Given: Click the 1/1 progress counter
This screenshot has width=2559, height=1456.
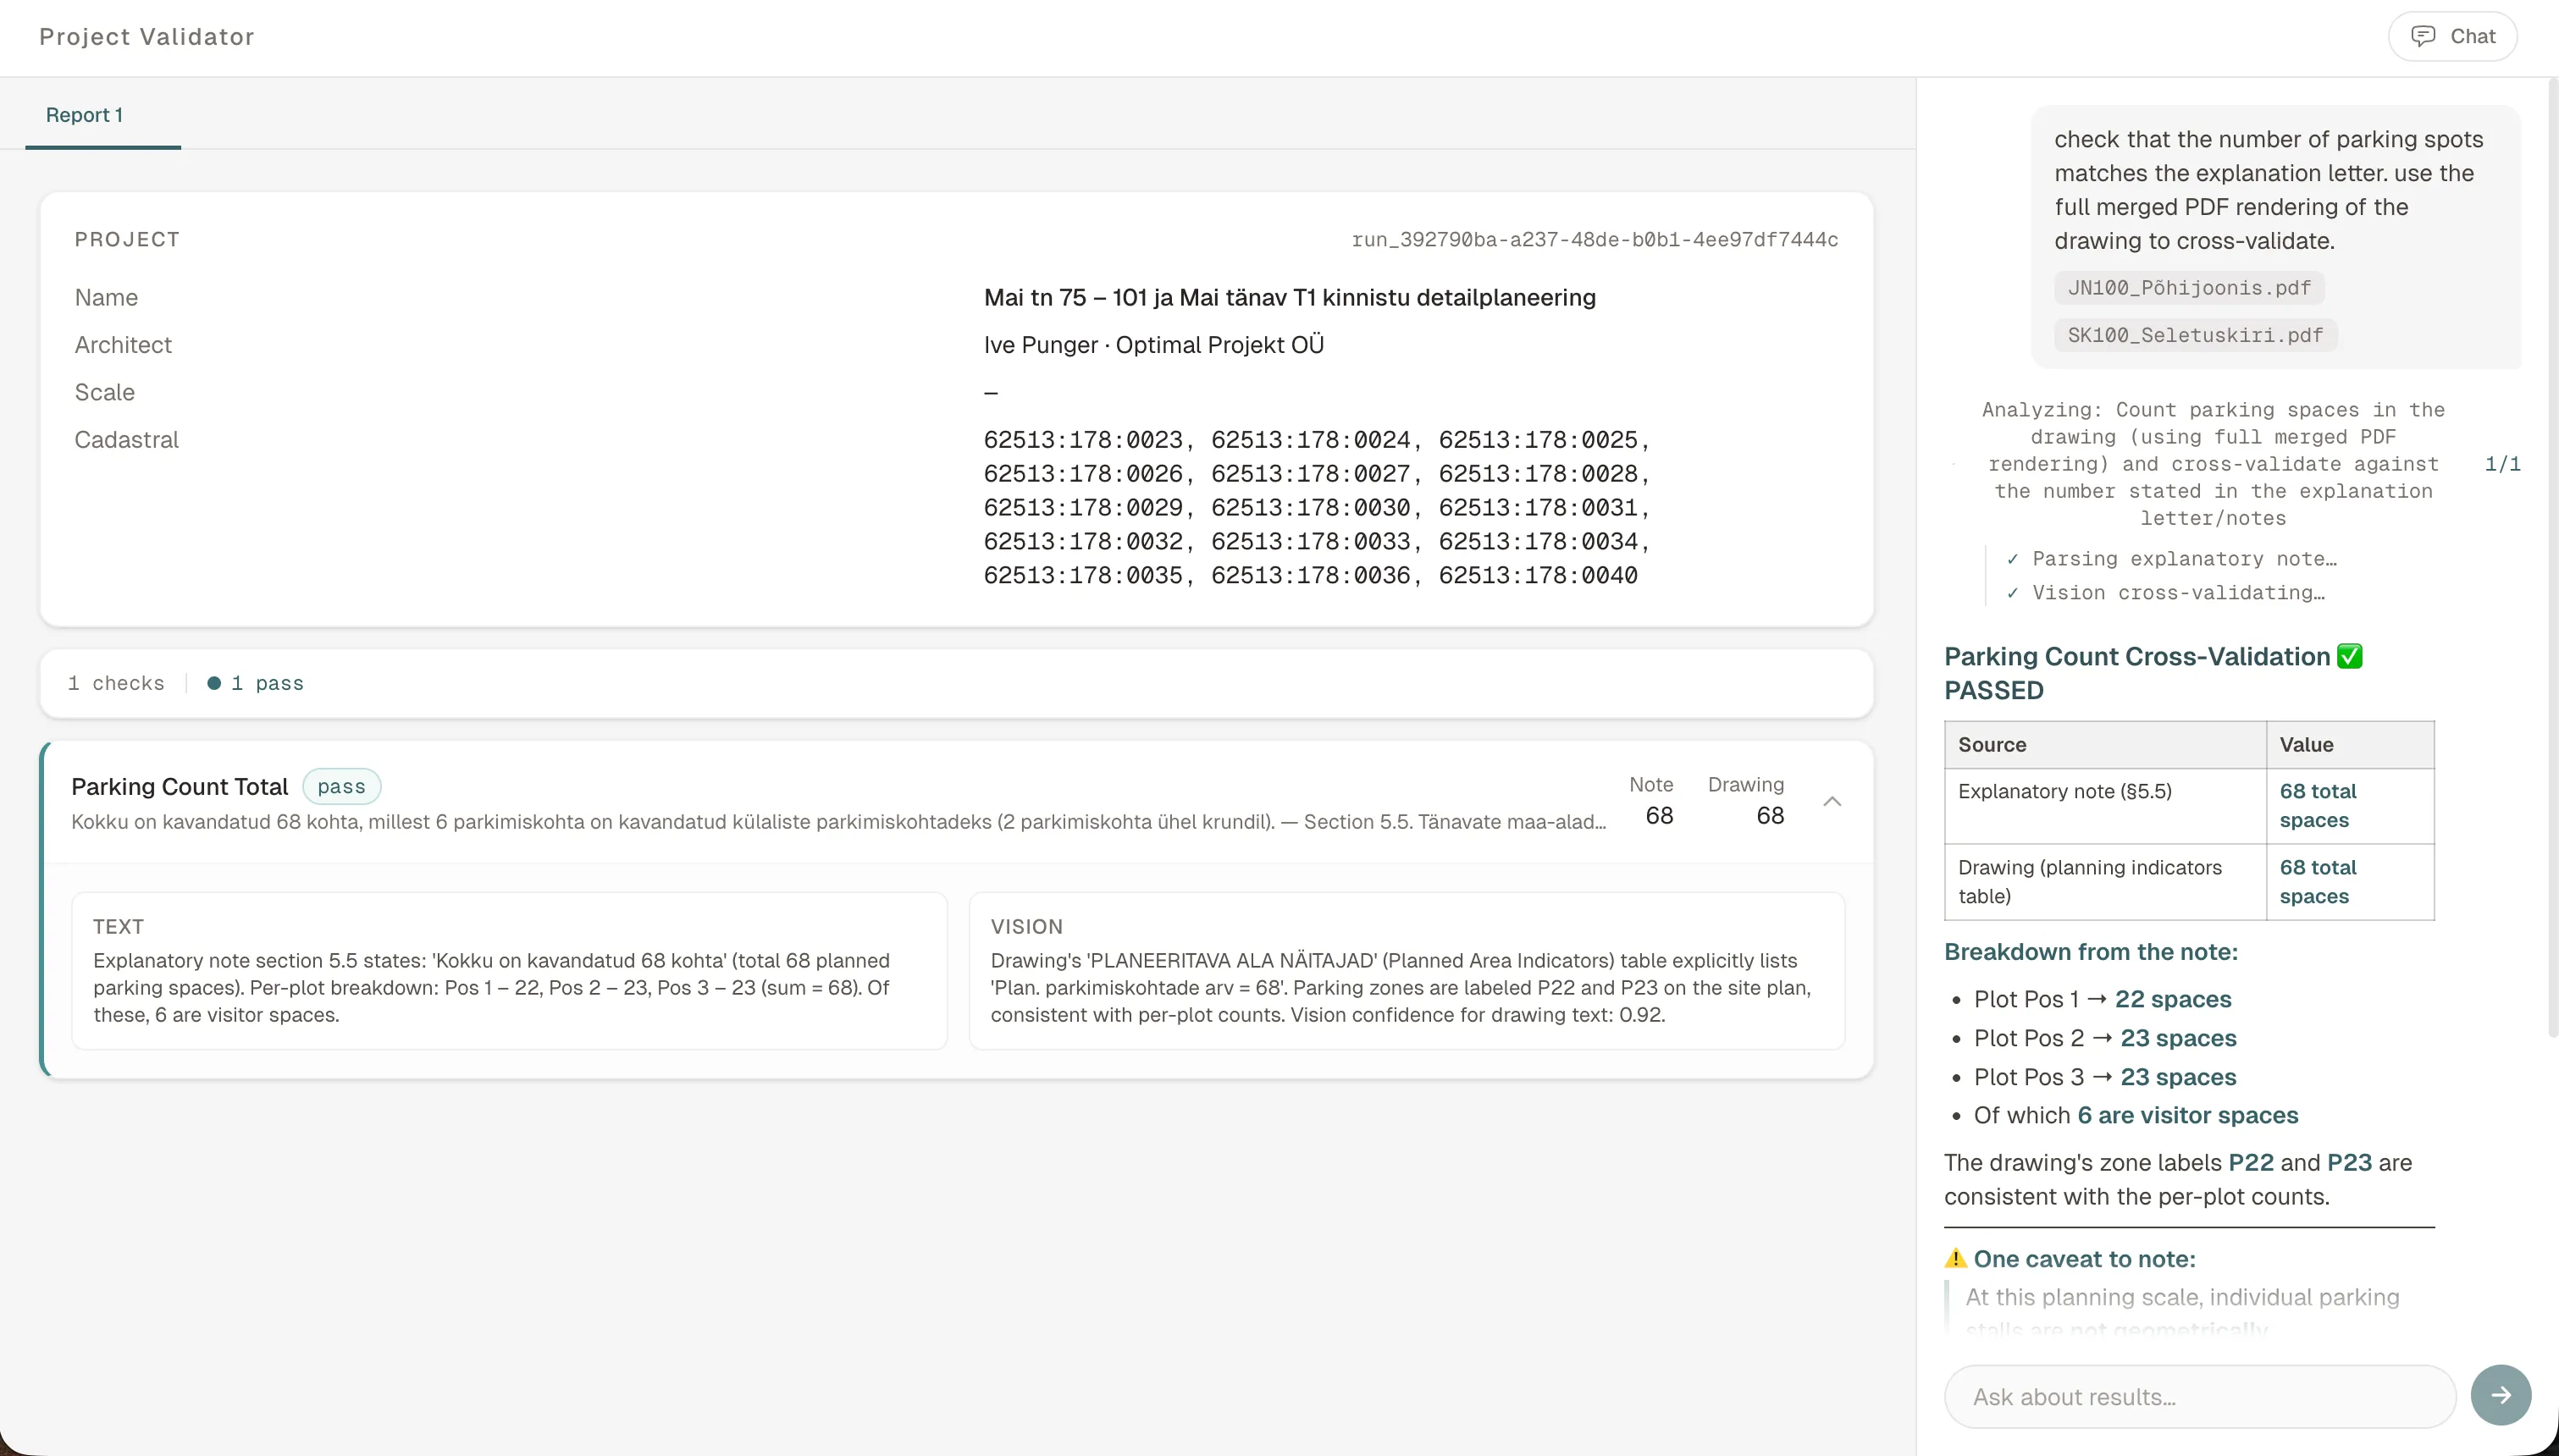Looking at the screenshot, I should (x=2502, y=464).
